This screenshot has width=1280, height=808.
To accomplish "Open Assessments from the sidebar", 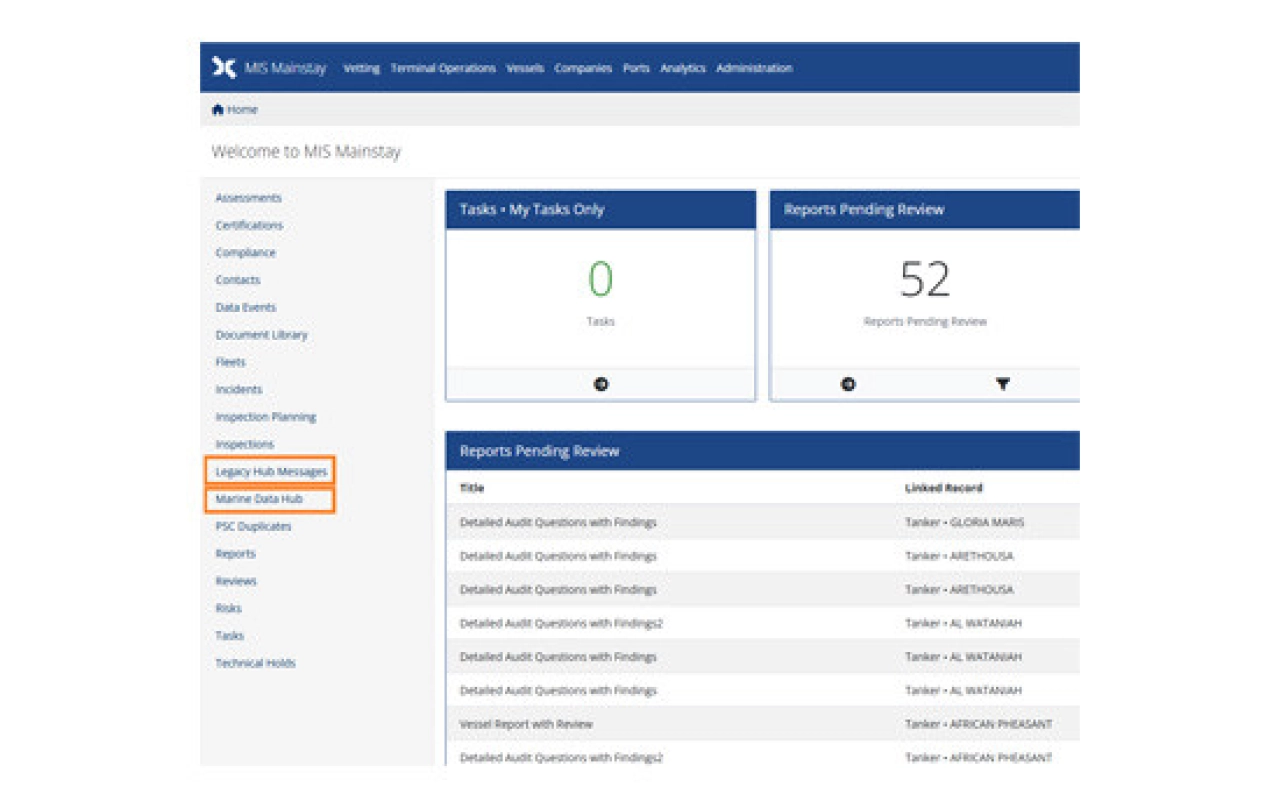I will [248, 198].
